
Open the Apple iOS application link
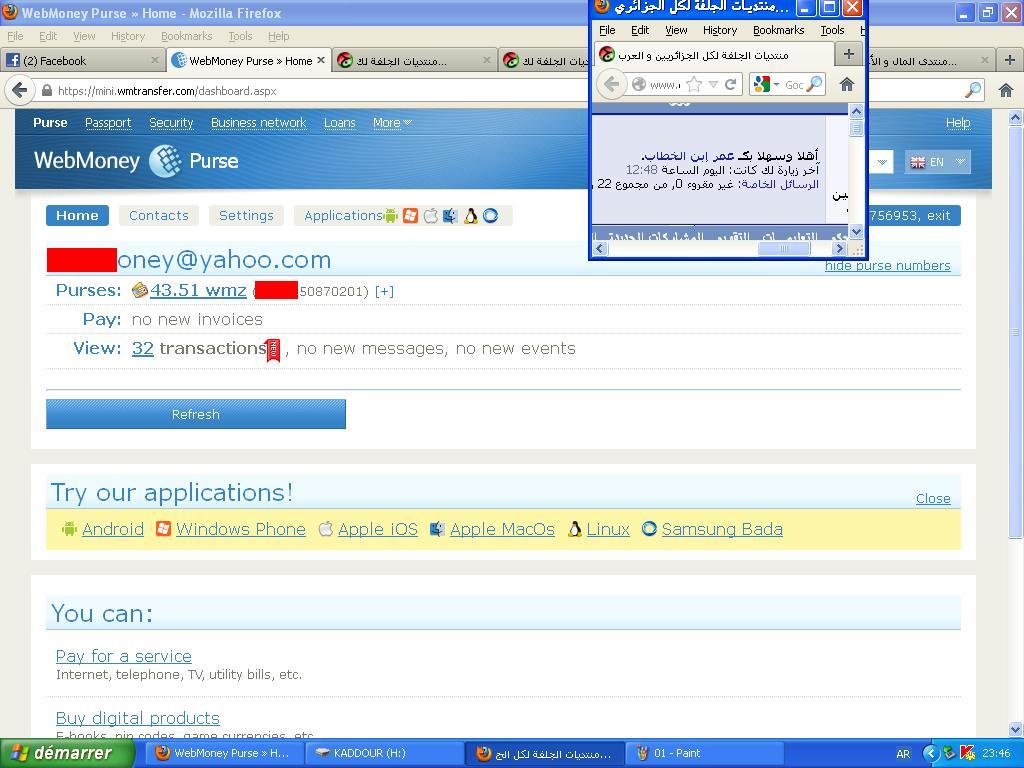coord(377,529)
